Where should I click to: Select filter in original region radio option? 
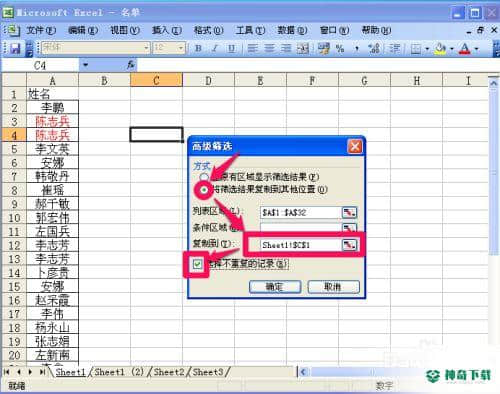pos(203,177)
